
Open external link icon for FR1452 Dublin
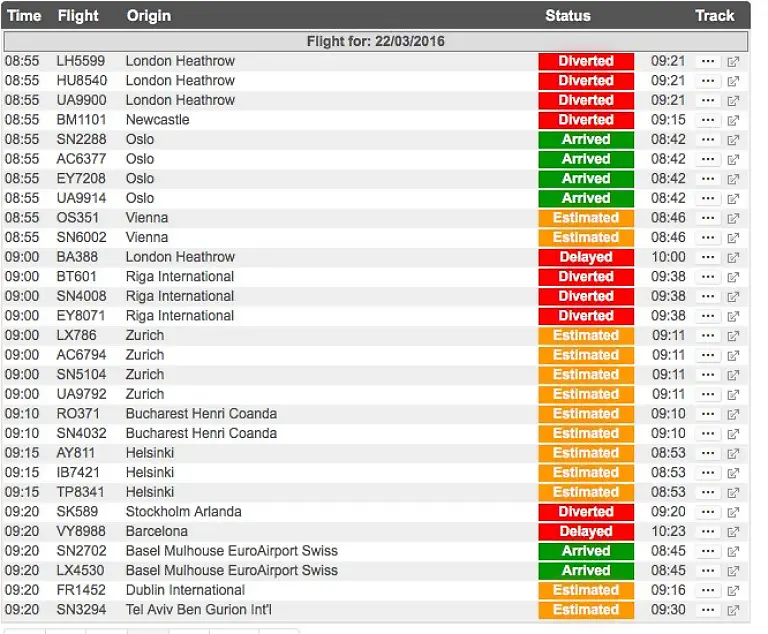click(733, 591)
